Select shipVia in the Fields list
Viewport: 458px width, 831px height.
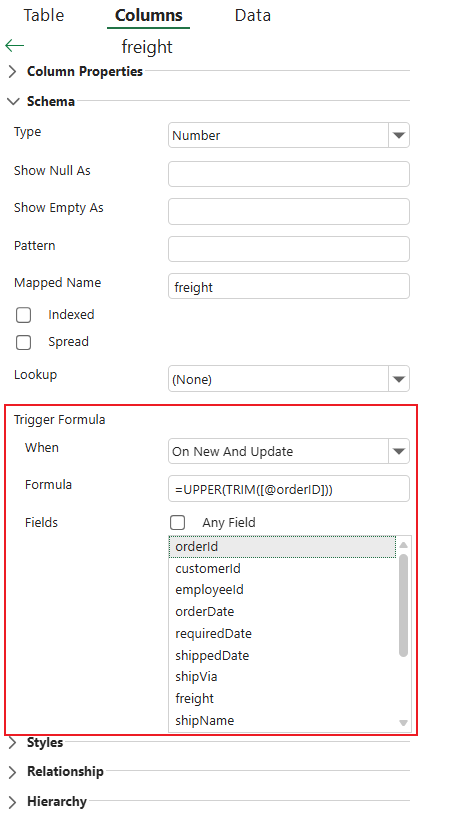click(283, 677)
